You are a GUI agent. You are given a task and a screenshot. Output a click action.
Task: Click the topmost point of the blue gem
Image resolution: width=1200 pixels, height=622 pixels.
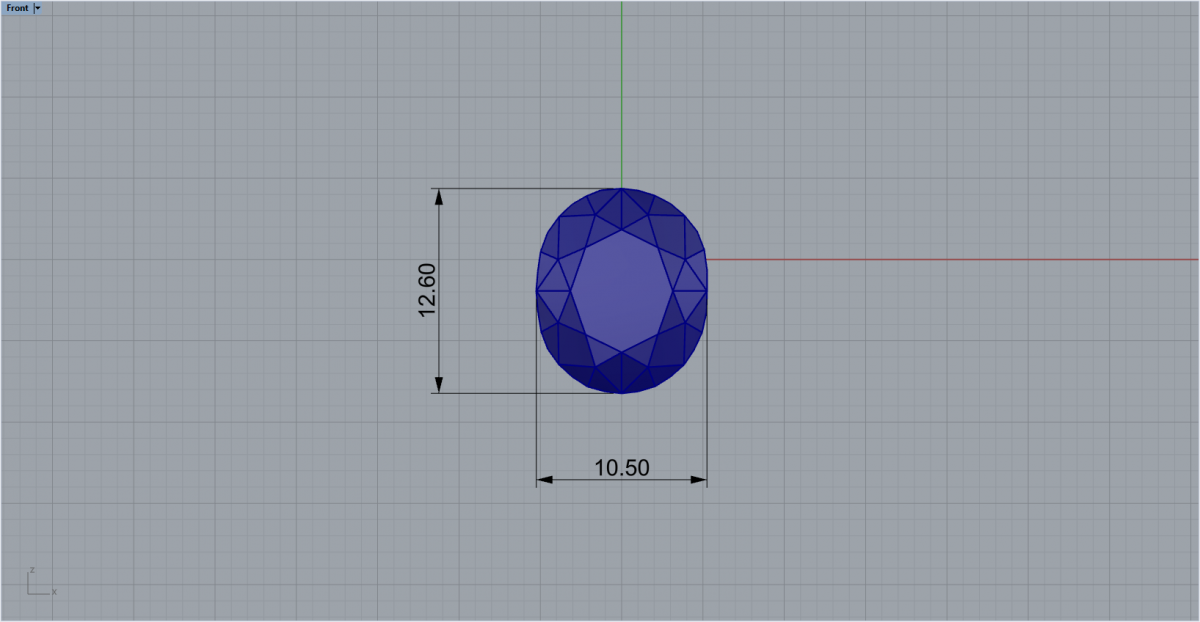622,189
